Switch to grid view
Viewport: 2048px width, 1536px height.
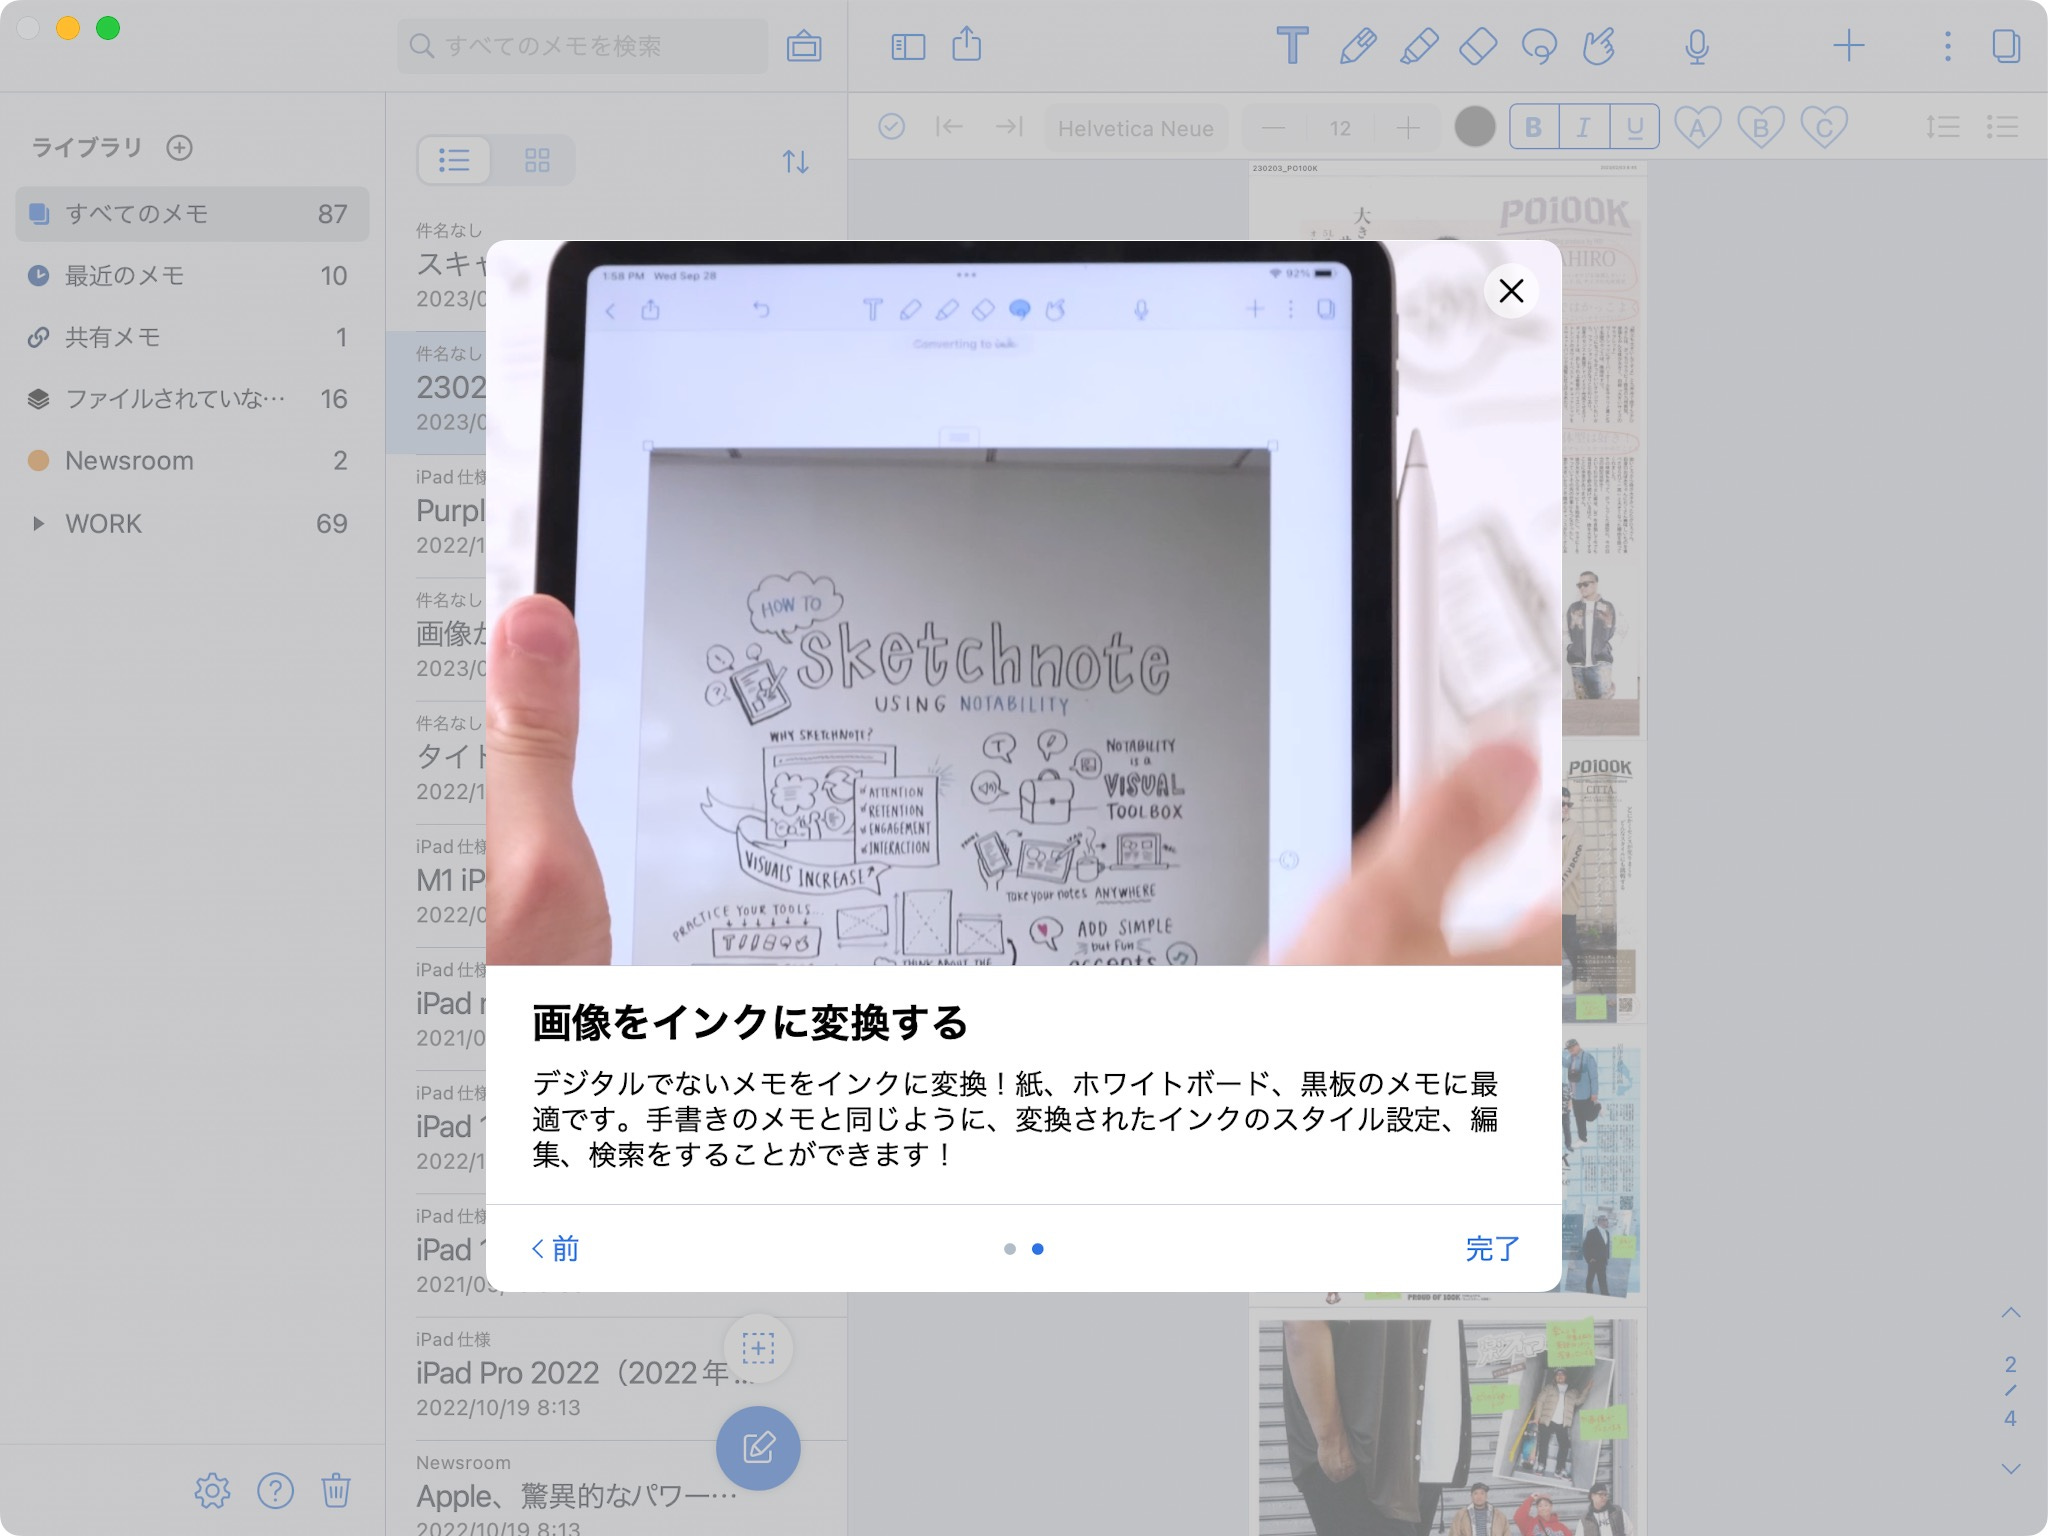point(537,160)
